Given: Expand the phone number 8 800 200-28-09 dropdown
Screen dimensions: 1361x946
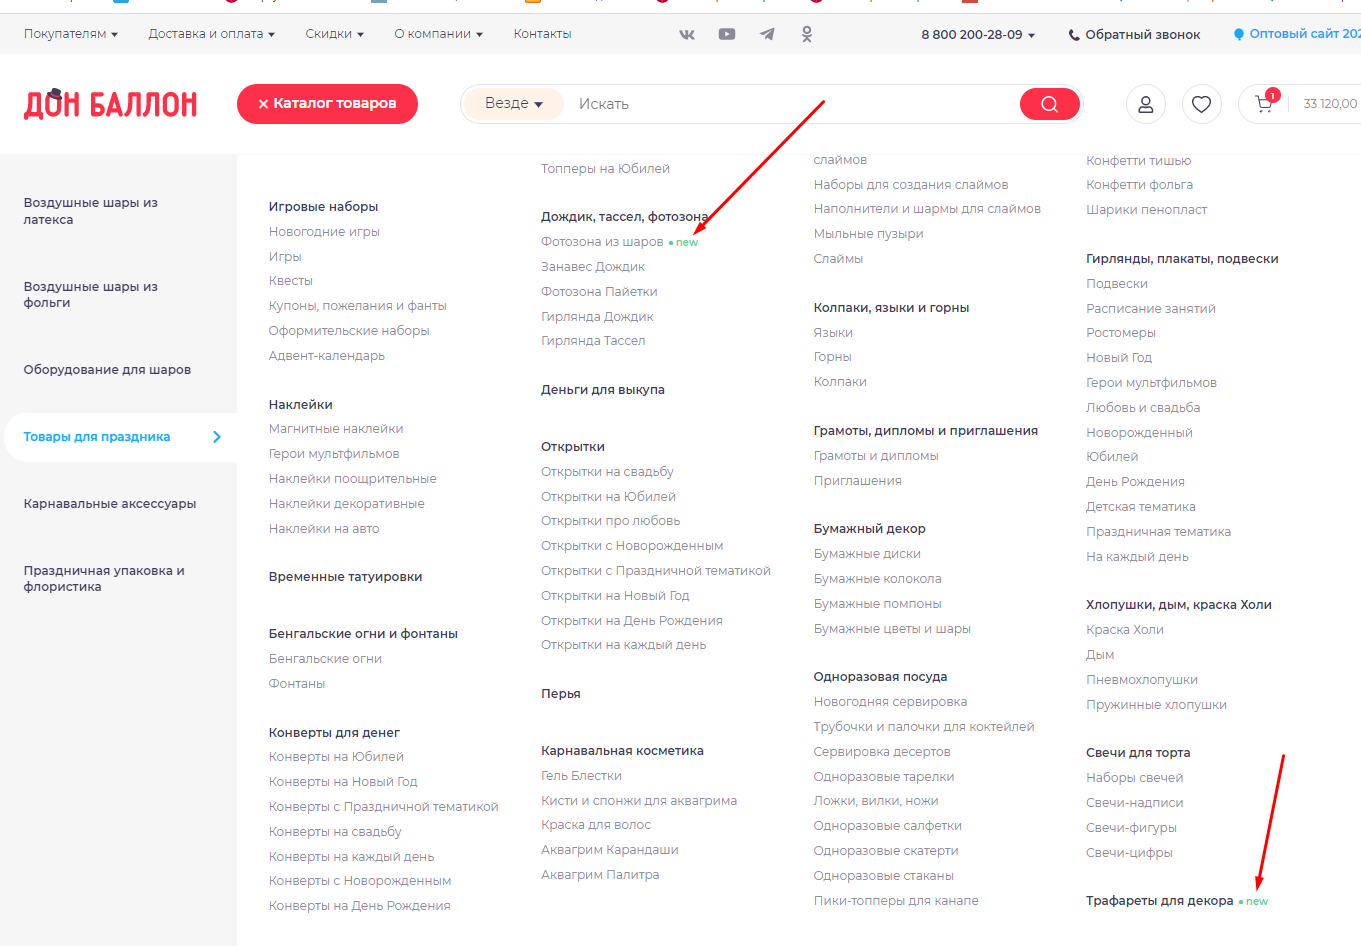Looking at the screenshot, I should [978, 35].
